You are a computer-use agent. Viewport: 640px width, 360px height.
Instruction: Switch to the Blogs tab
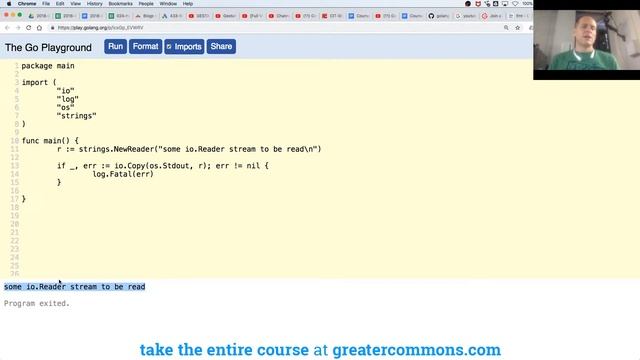point(145,16)
